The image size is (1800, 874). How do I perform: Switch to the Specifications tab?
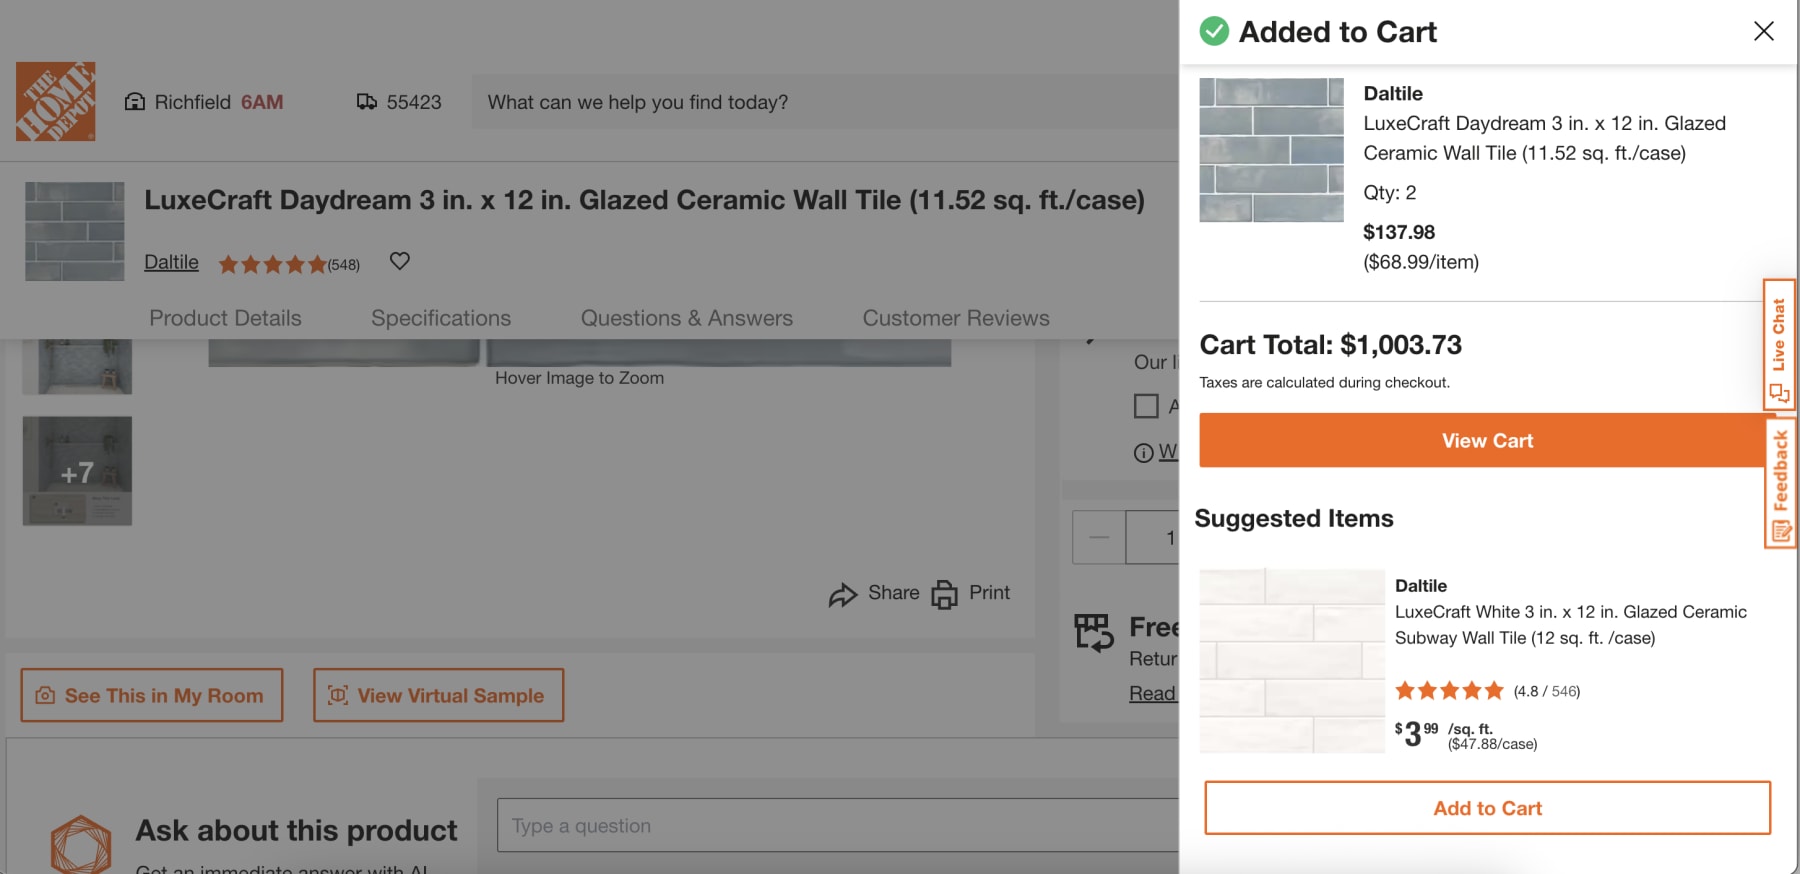coord(440,318)
